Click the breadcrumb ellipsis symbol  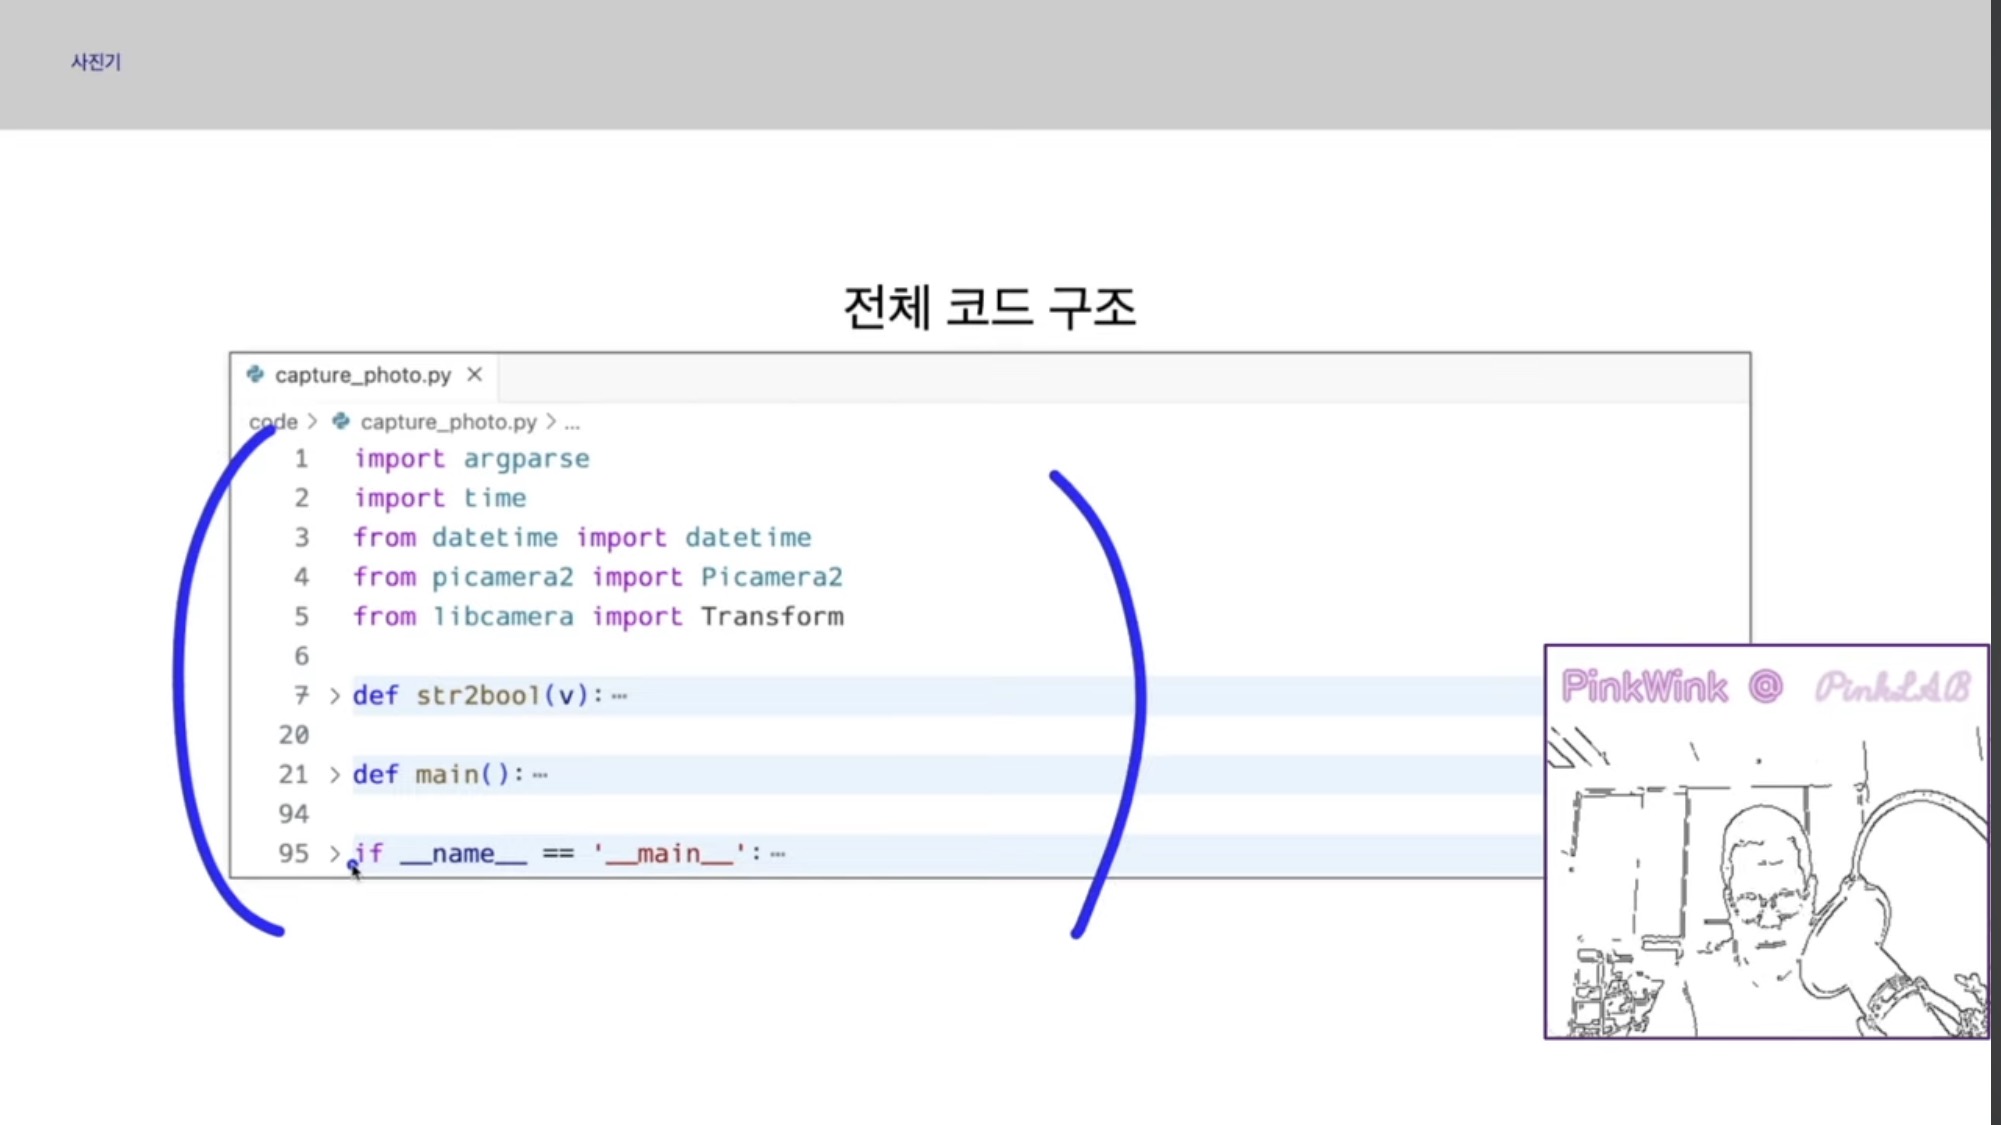coord(572,423)
